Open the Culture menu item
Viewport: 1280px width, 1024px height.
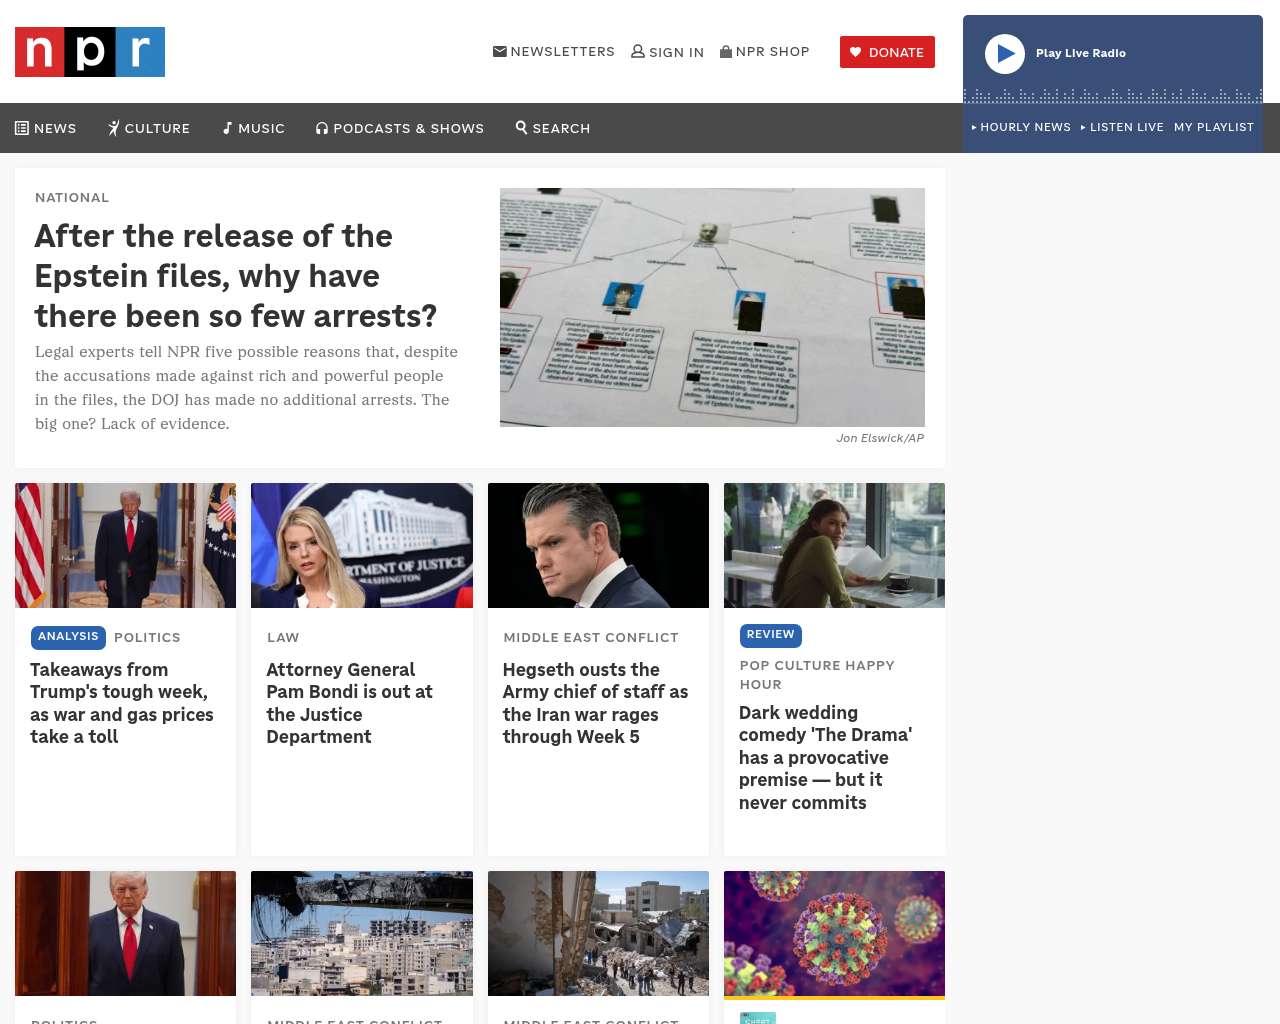149,128
